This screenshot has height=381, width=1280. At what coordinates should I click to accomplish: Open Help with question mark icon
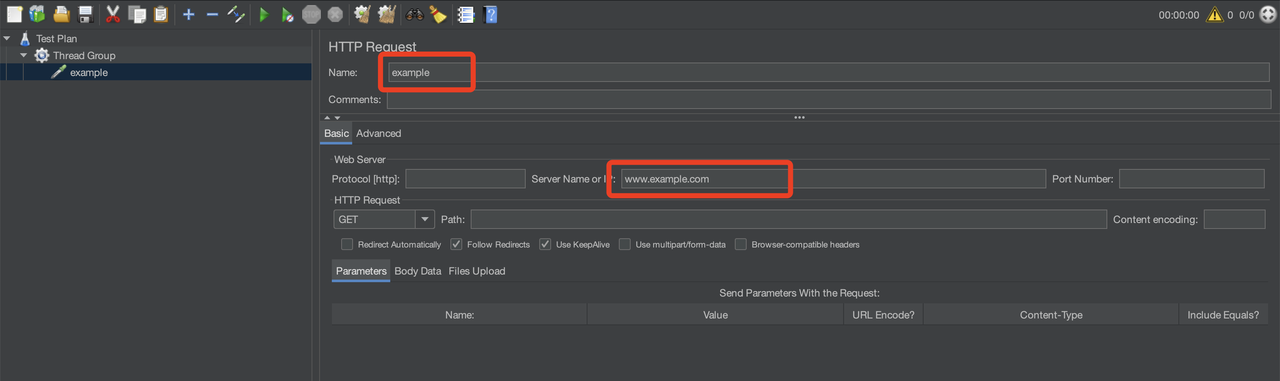pos(491,14)
